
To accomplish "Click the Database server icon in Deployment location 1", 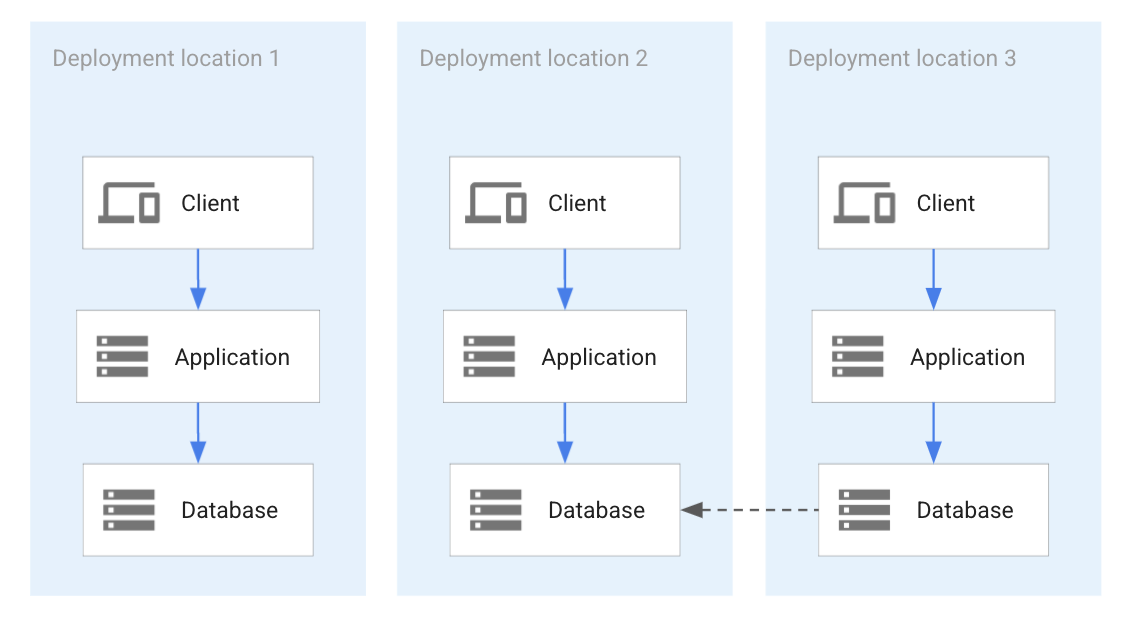I will coord(127,509).
